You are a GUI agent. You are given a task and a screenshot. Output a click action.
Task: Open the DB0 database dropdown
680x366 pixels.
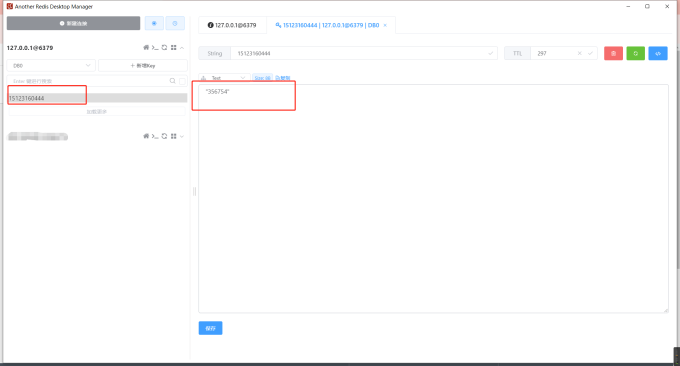point(51,65)
